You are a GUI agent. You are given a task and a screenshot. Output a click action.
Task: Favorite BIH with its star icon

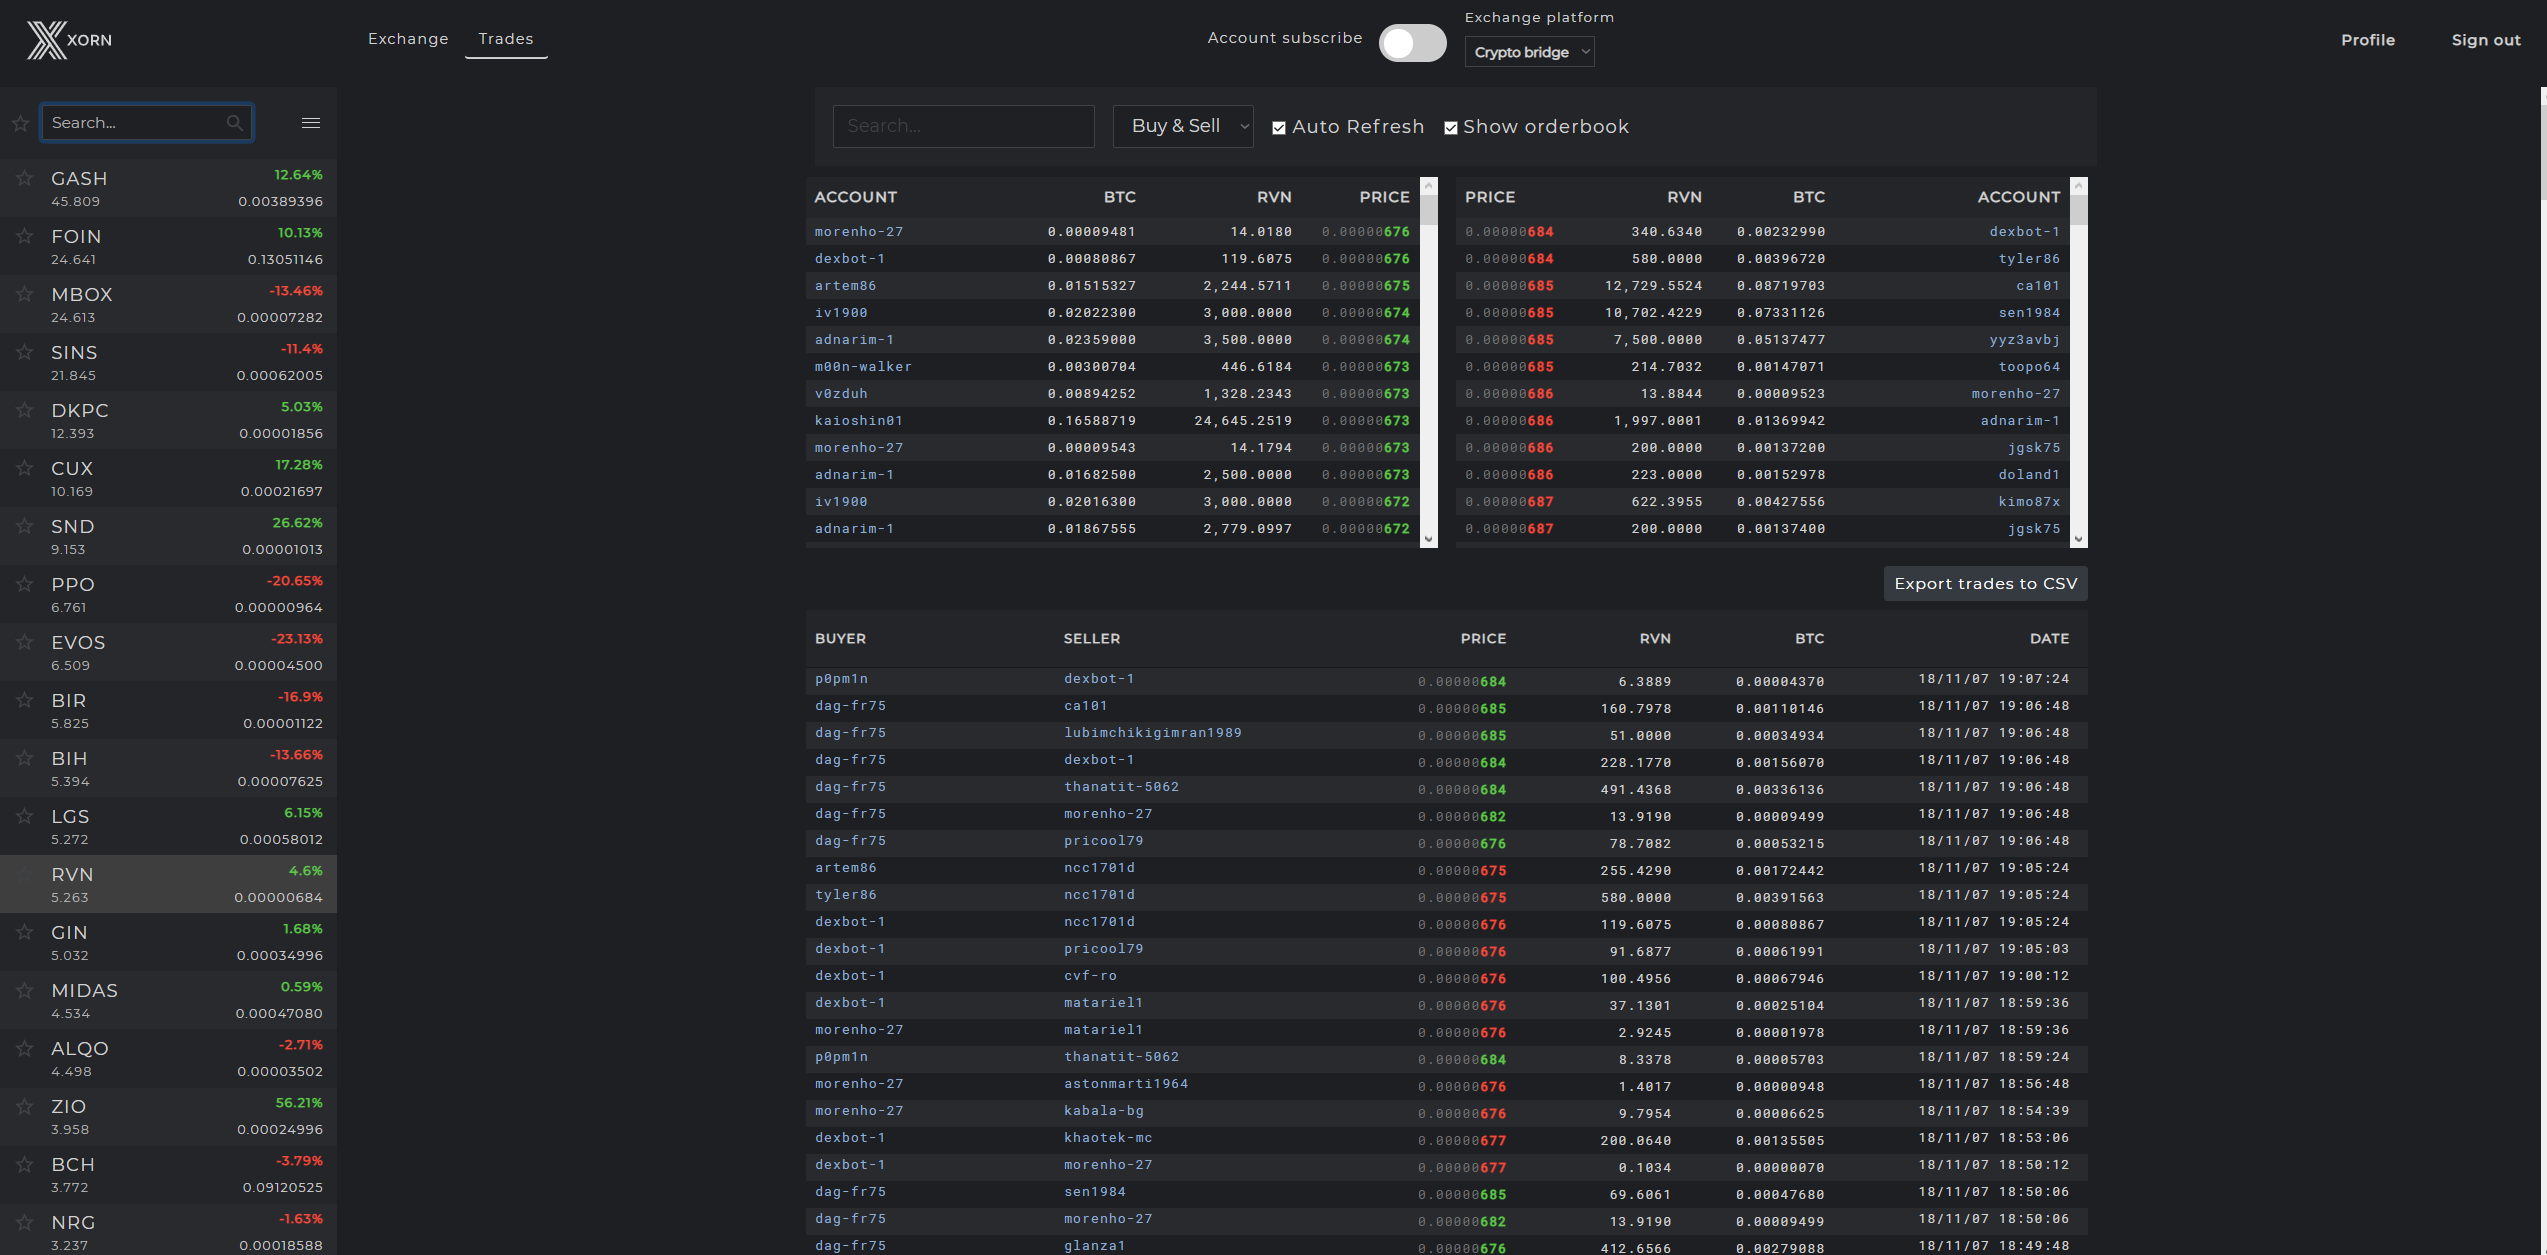[25, 758]
